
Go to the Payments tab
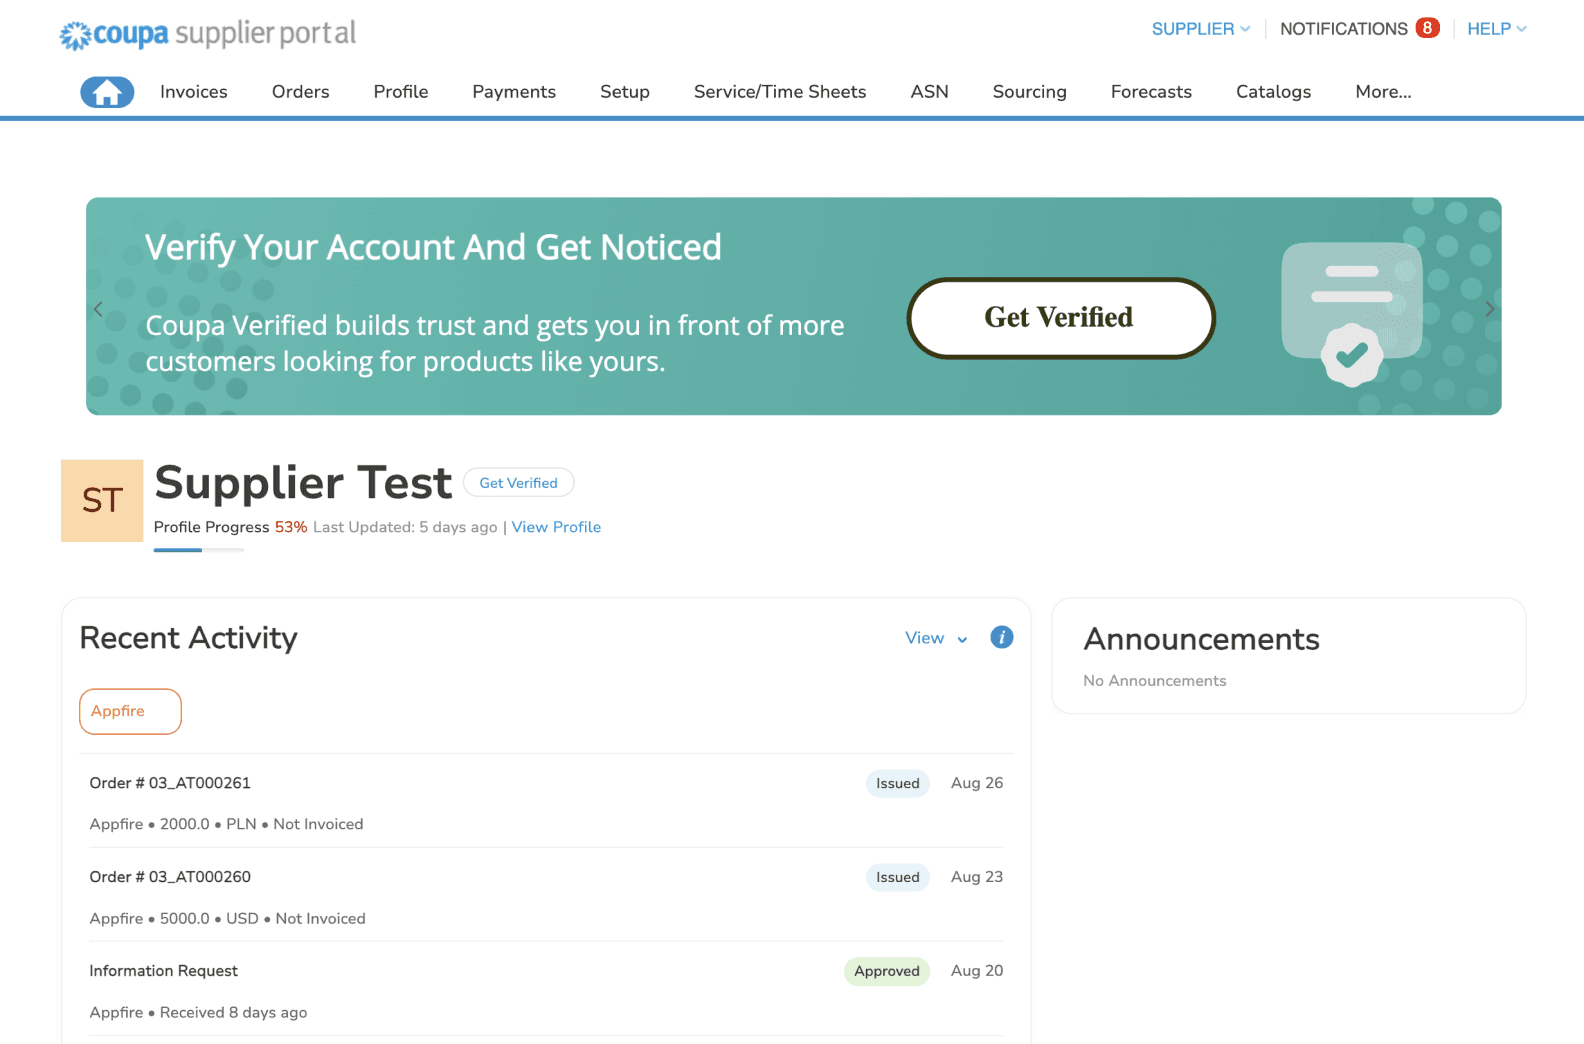click(x=514, y=92)
